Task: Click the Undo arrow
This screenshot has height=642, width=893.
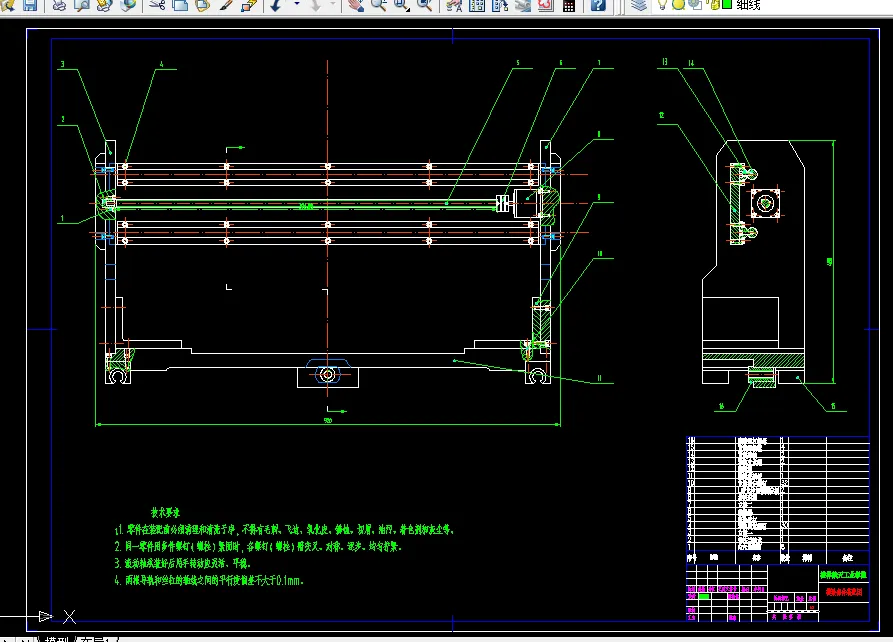Action: click(277, 5)
